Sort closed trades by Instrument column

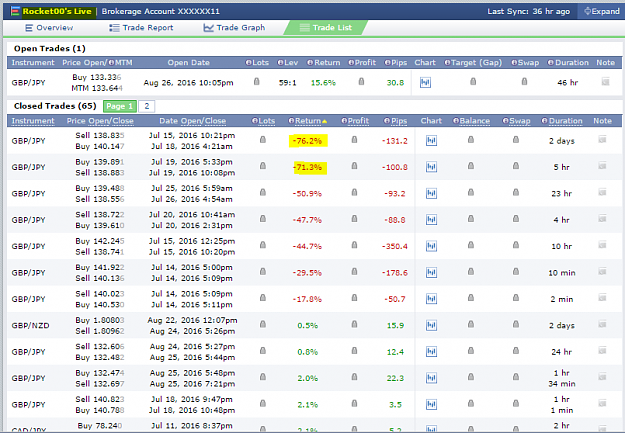click(33, 121)
